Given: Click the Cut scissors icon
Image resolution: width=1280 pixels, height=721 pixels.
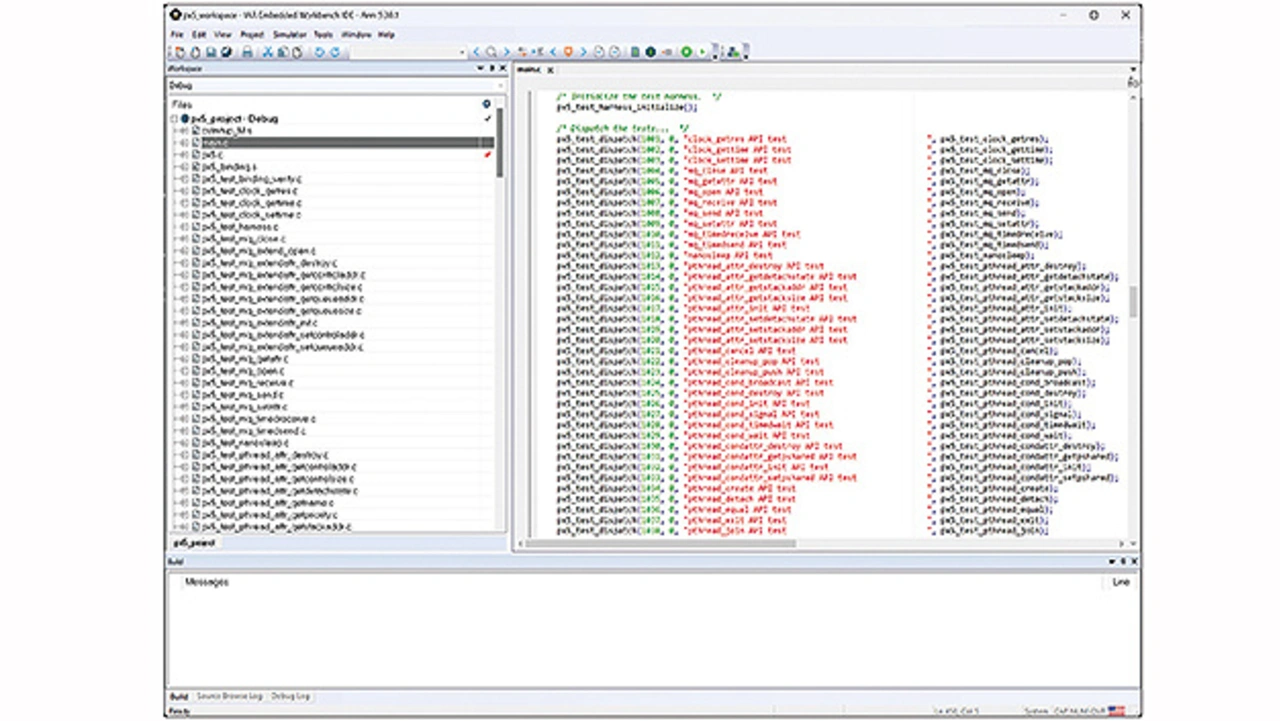Looking at the screenshot, I should pos(268,52).
